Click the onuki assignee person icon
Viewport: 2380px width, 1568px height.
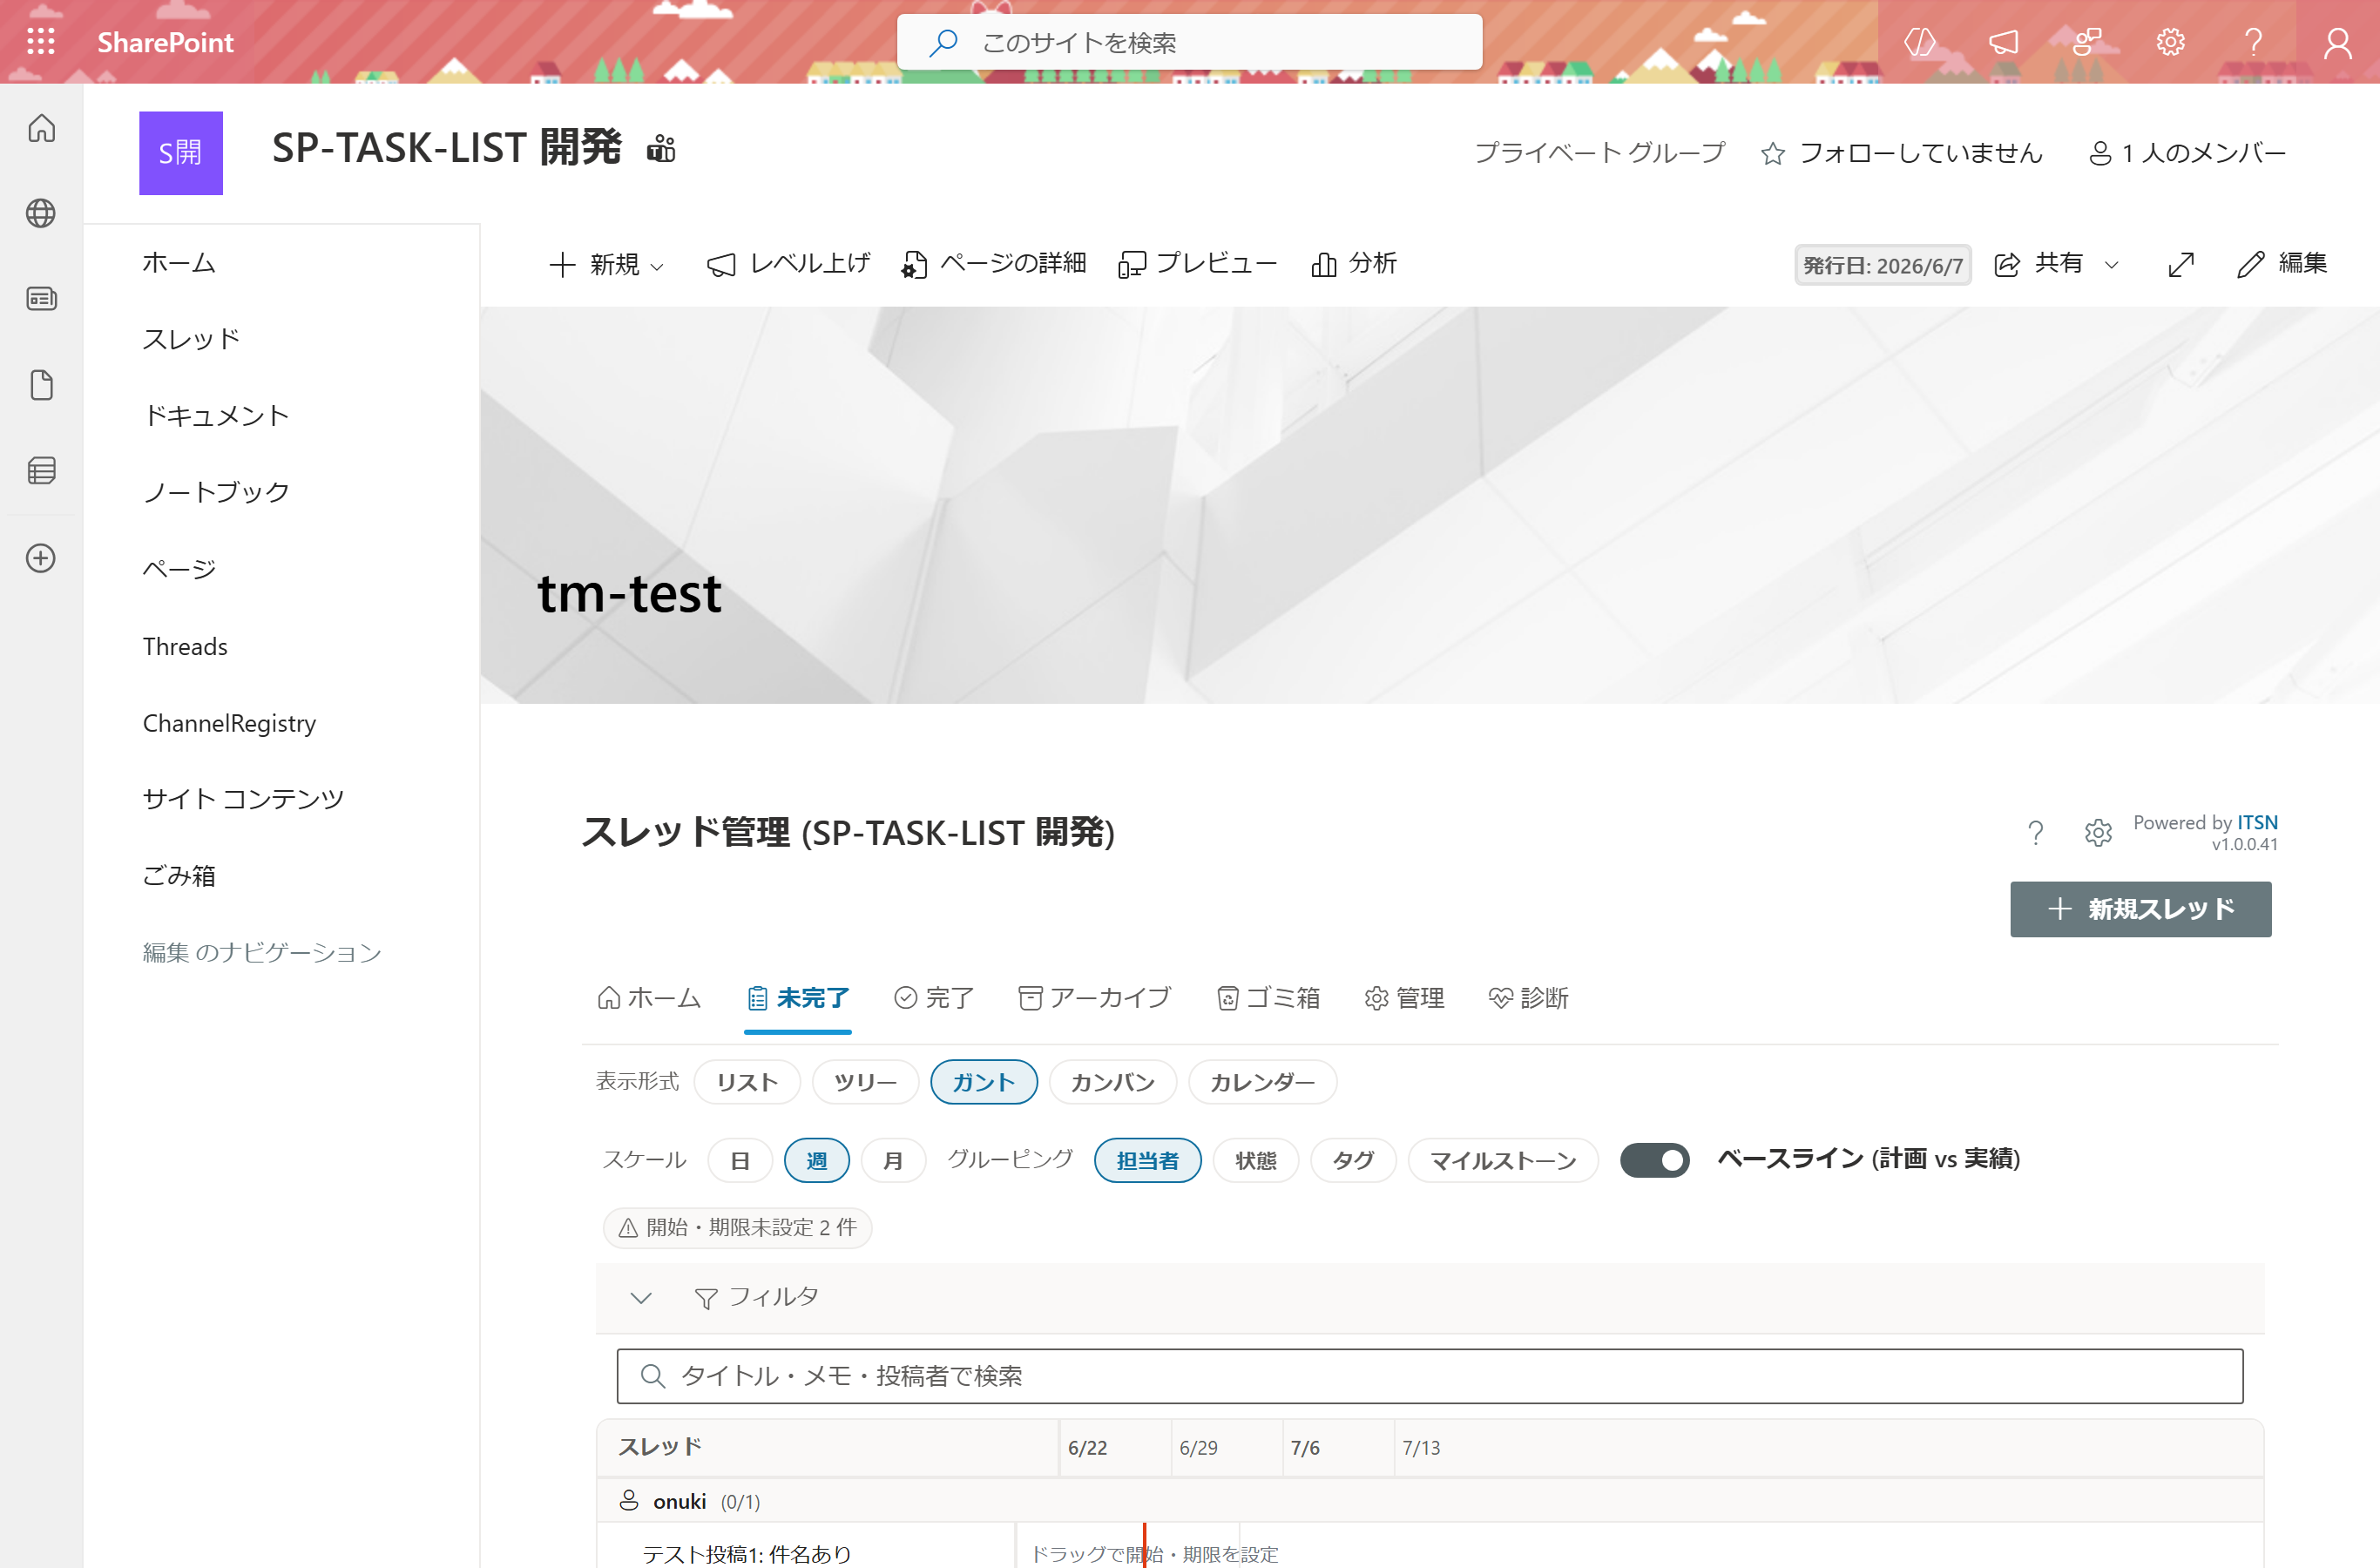click(629, 1500)
